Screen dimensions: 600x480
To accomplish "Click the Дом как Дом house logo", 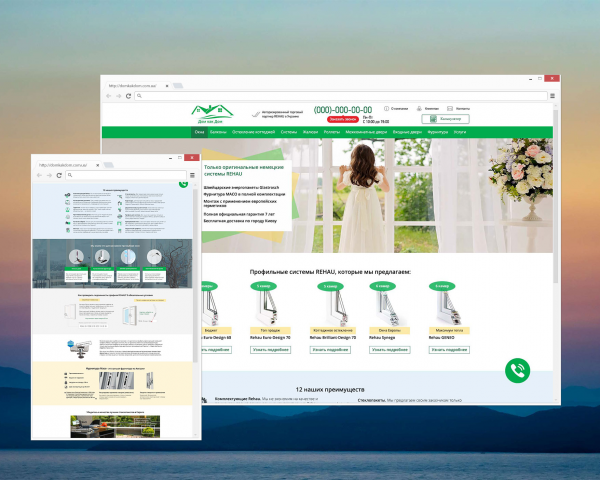I will pyautogui.click(x=212, y=114).
